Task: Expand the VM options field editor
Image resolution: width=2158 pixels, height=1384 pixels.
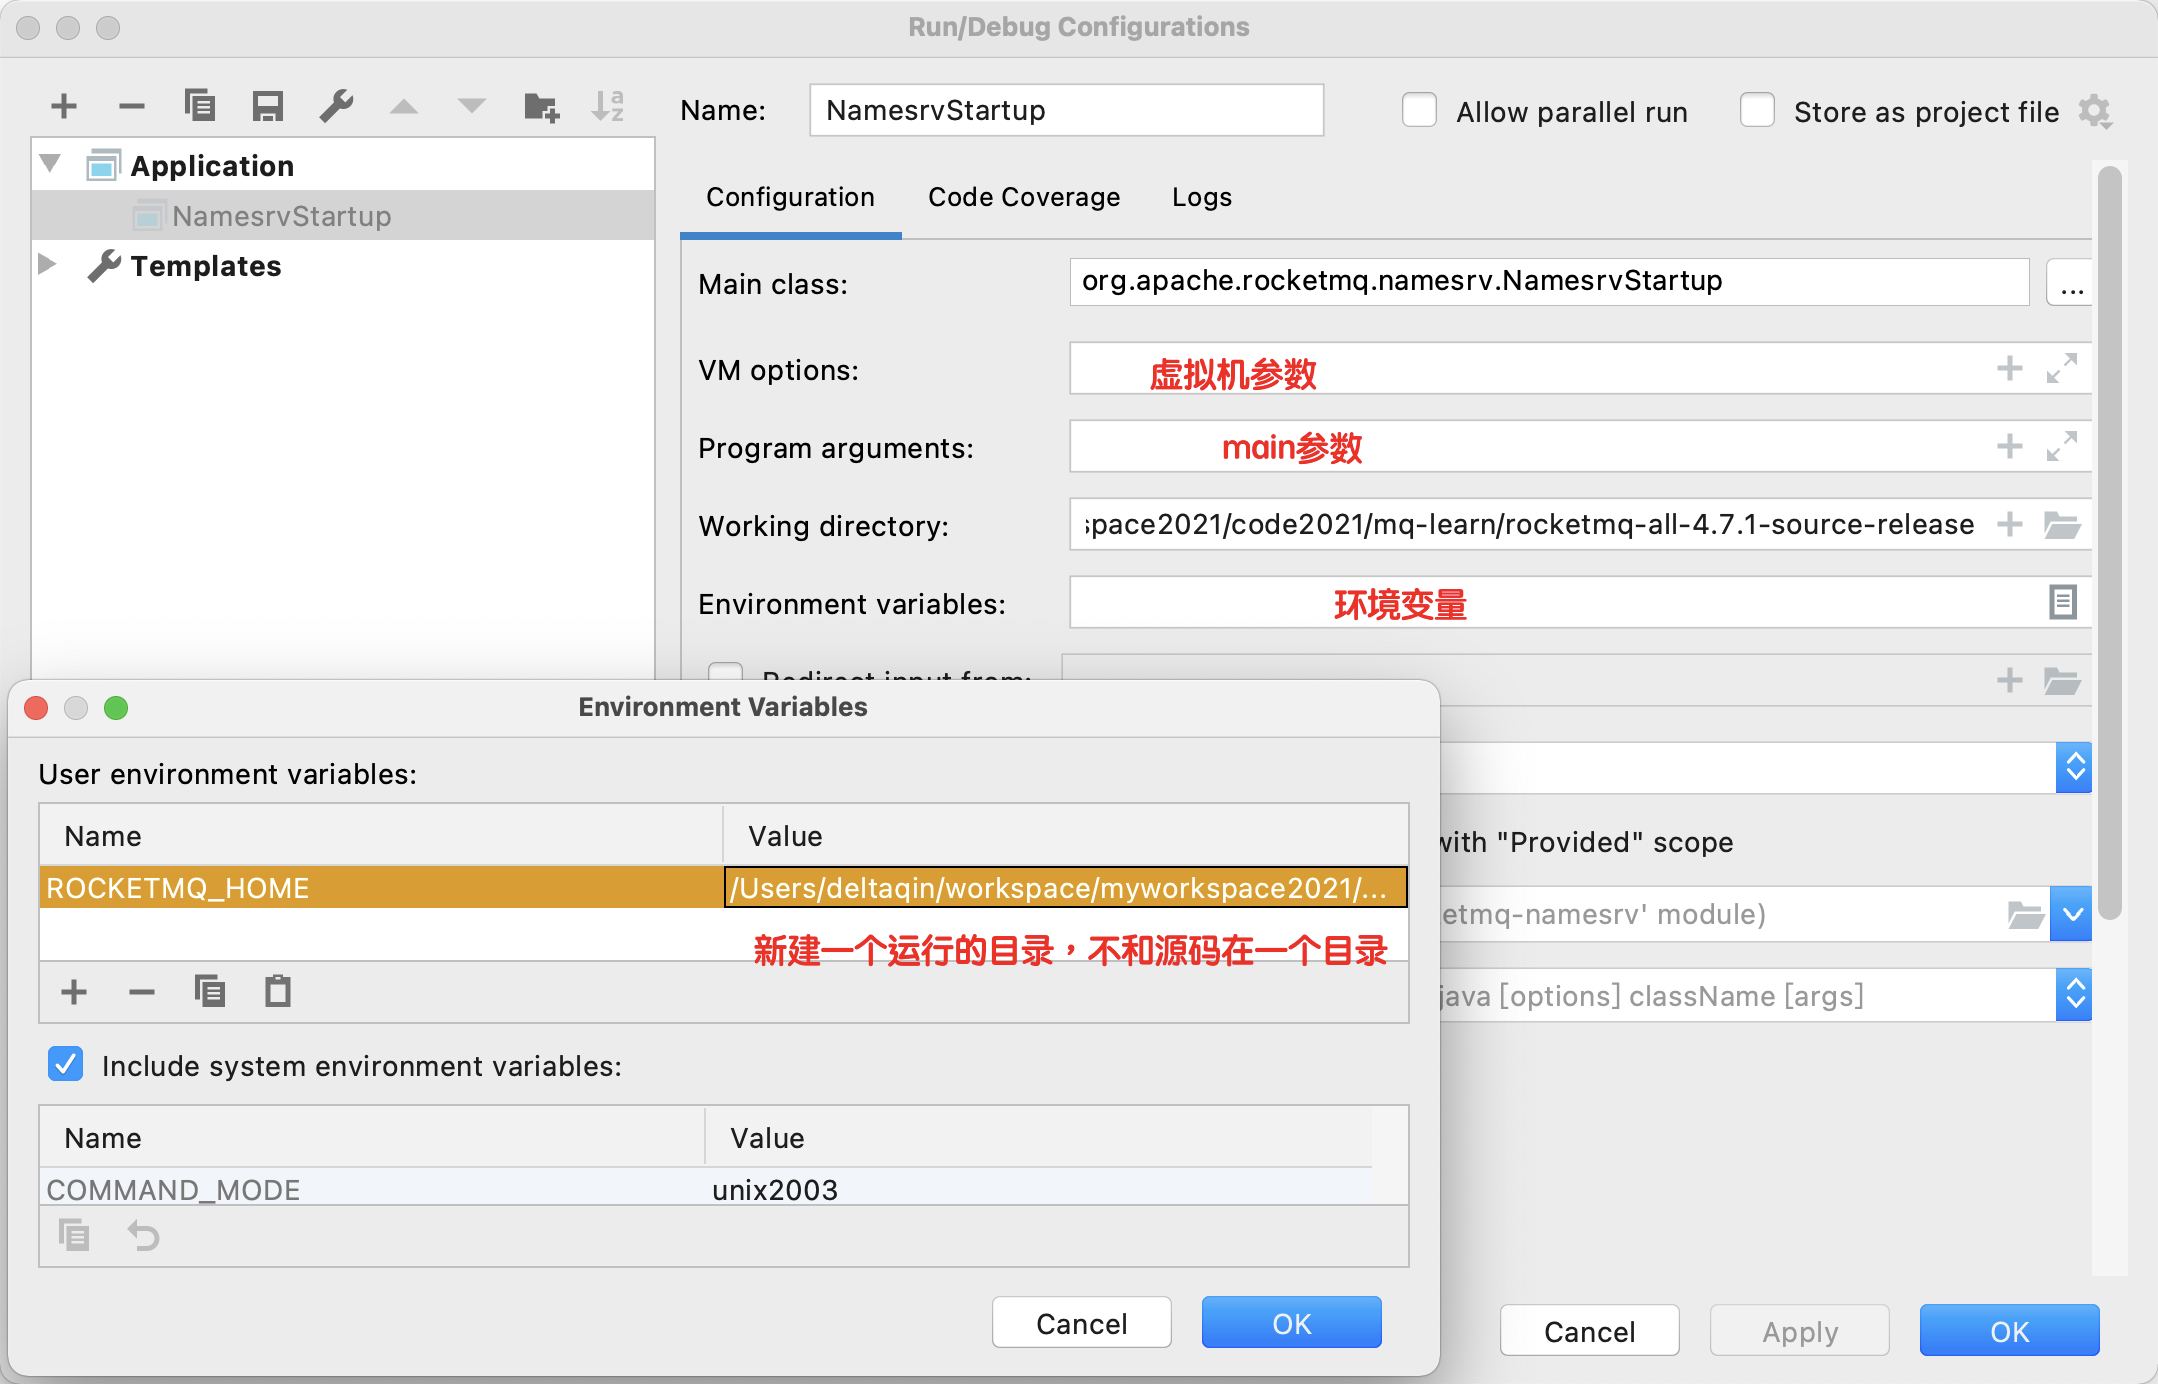Action: (2062, 369)
